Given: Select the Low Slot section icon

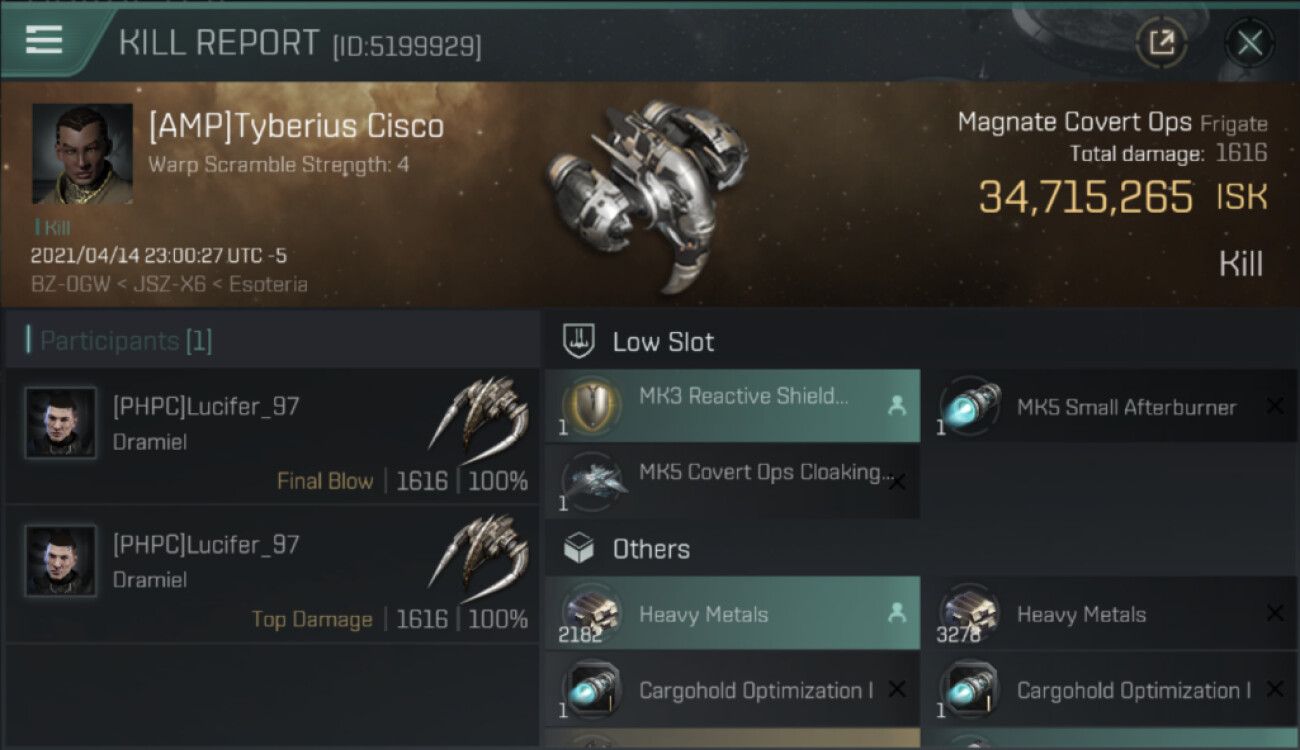Looking at the screenshot, I should [579, 341].
